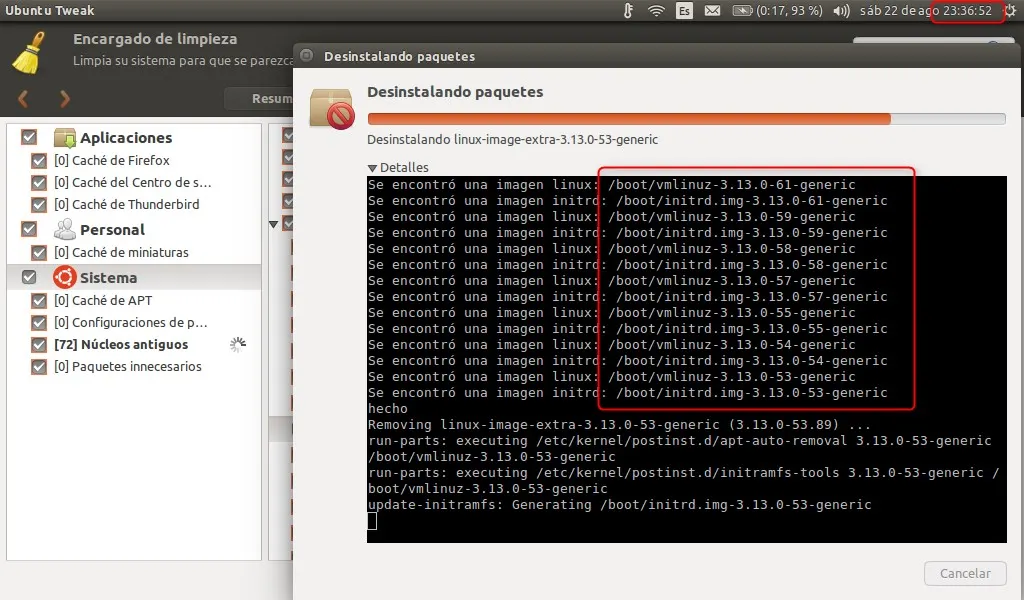Uncheck Caché de Firefox checkbox
1024x600 pixels.
click(39, 161)
